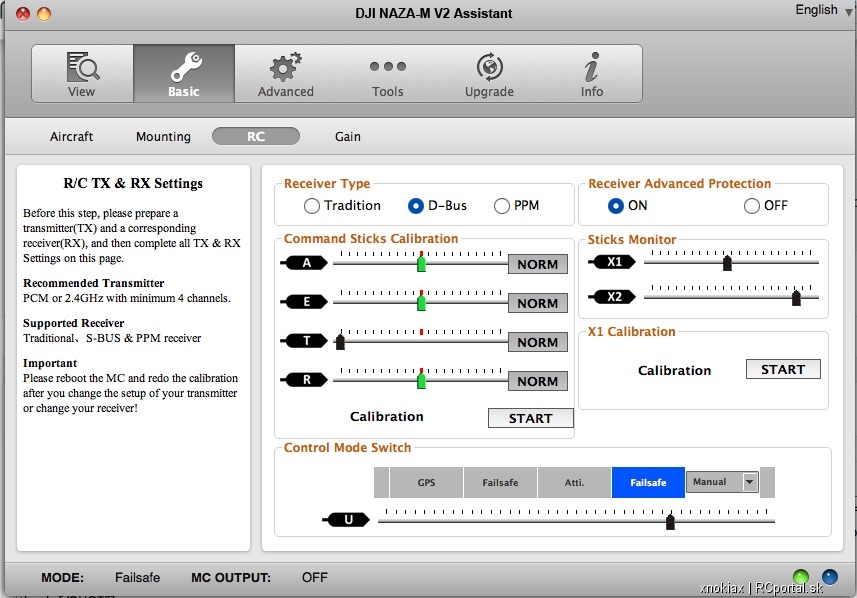
Task: Click the OFF value beside MC OUTPUT
Action: pos(315,577)
